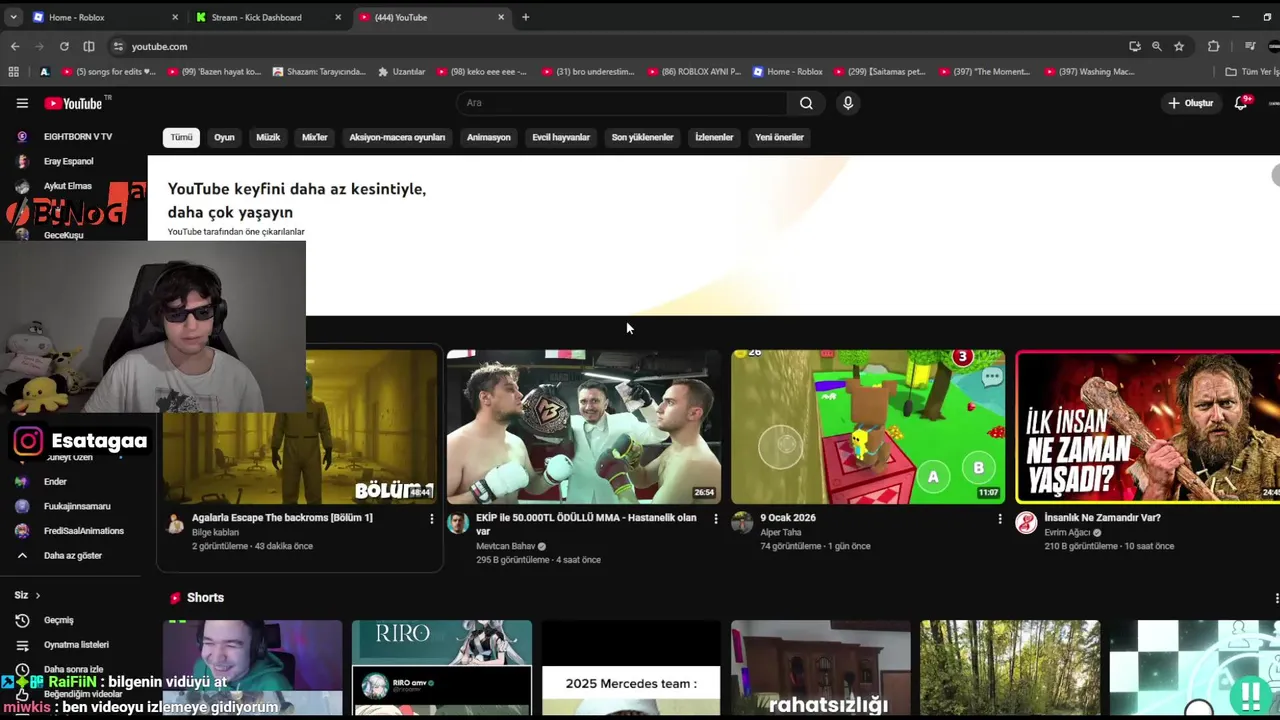Play the MMA ödüllü video thumbnail
Screen dimensions: 1280x720
pos(584,426)
